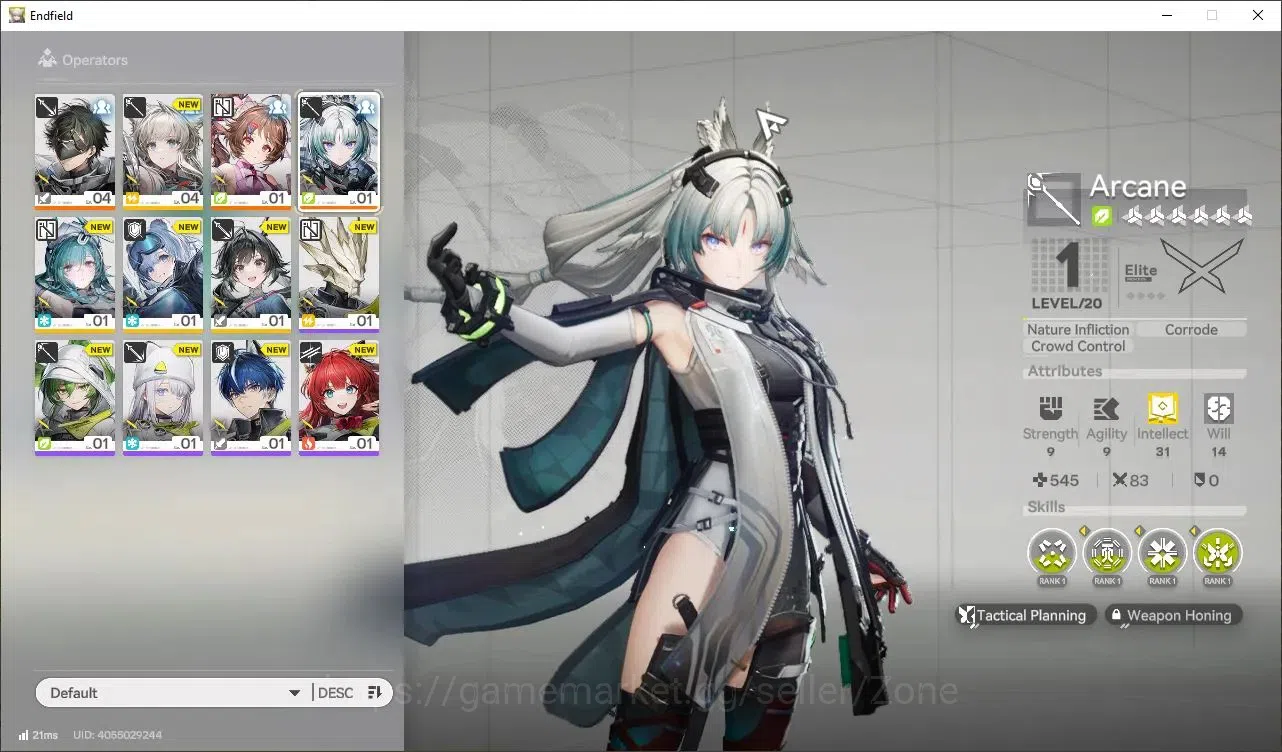Open the second skill icon
This screenshot has height=752, width=1282.
point(1107,552)
